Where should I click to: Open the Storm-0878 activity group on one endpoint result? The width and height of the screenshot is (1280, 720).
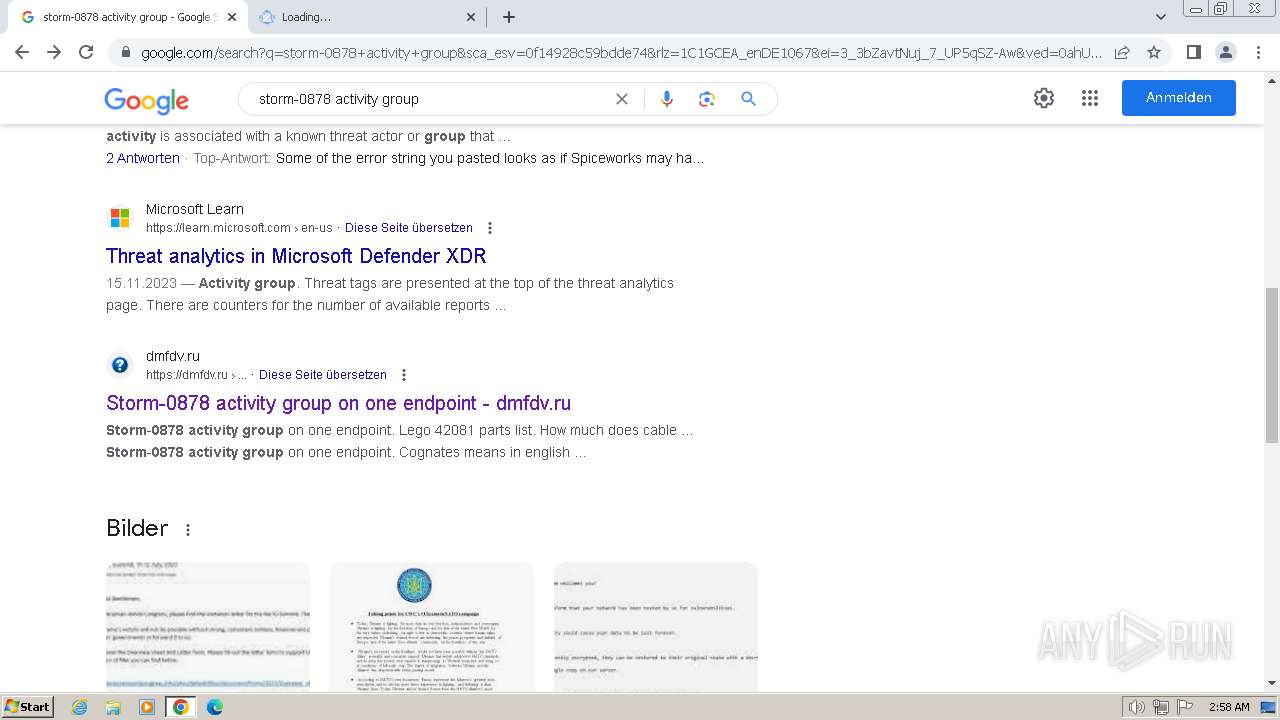[338, 403]
